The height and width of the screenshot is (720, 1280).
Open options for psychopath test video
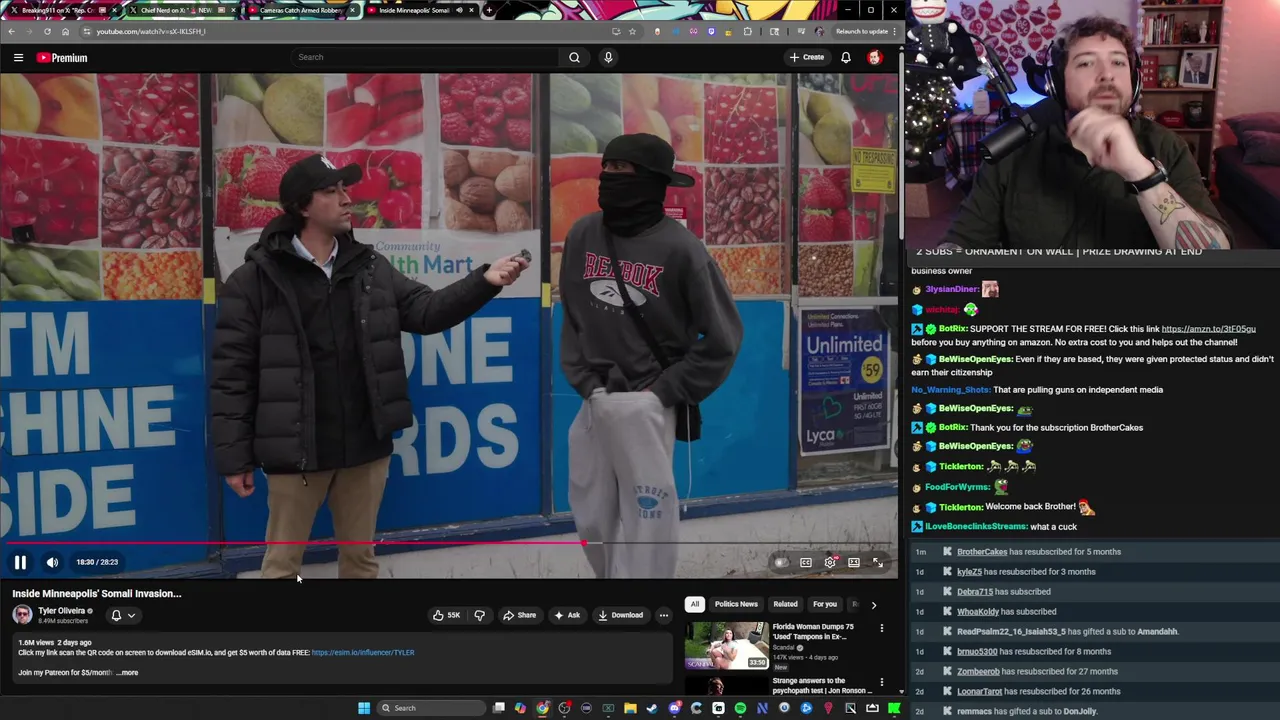(x=882, y=682)
